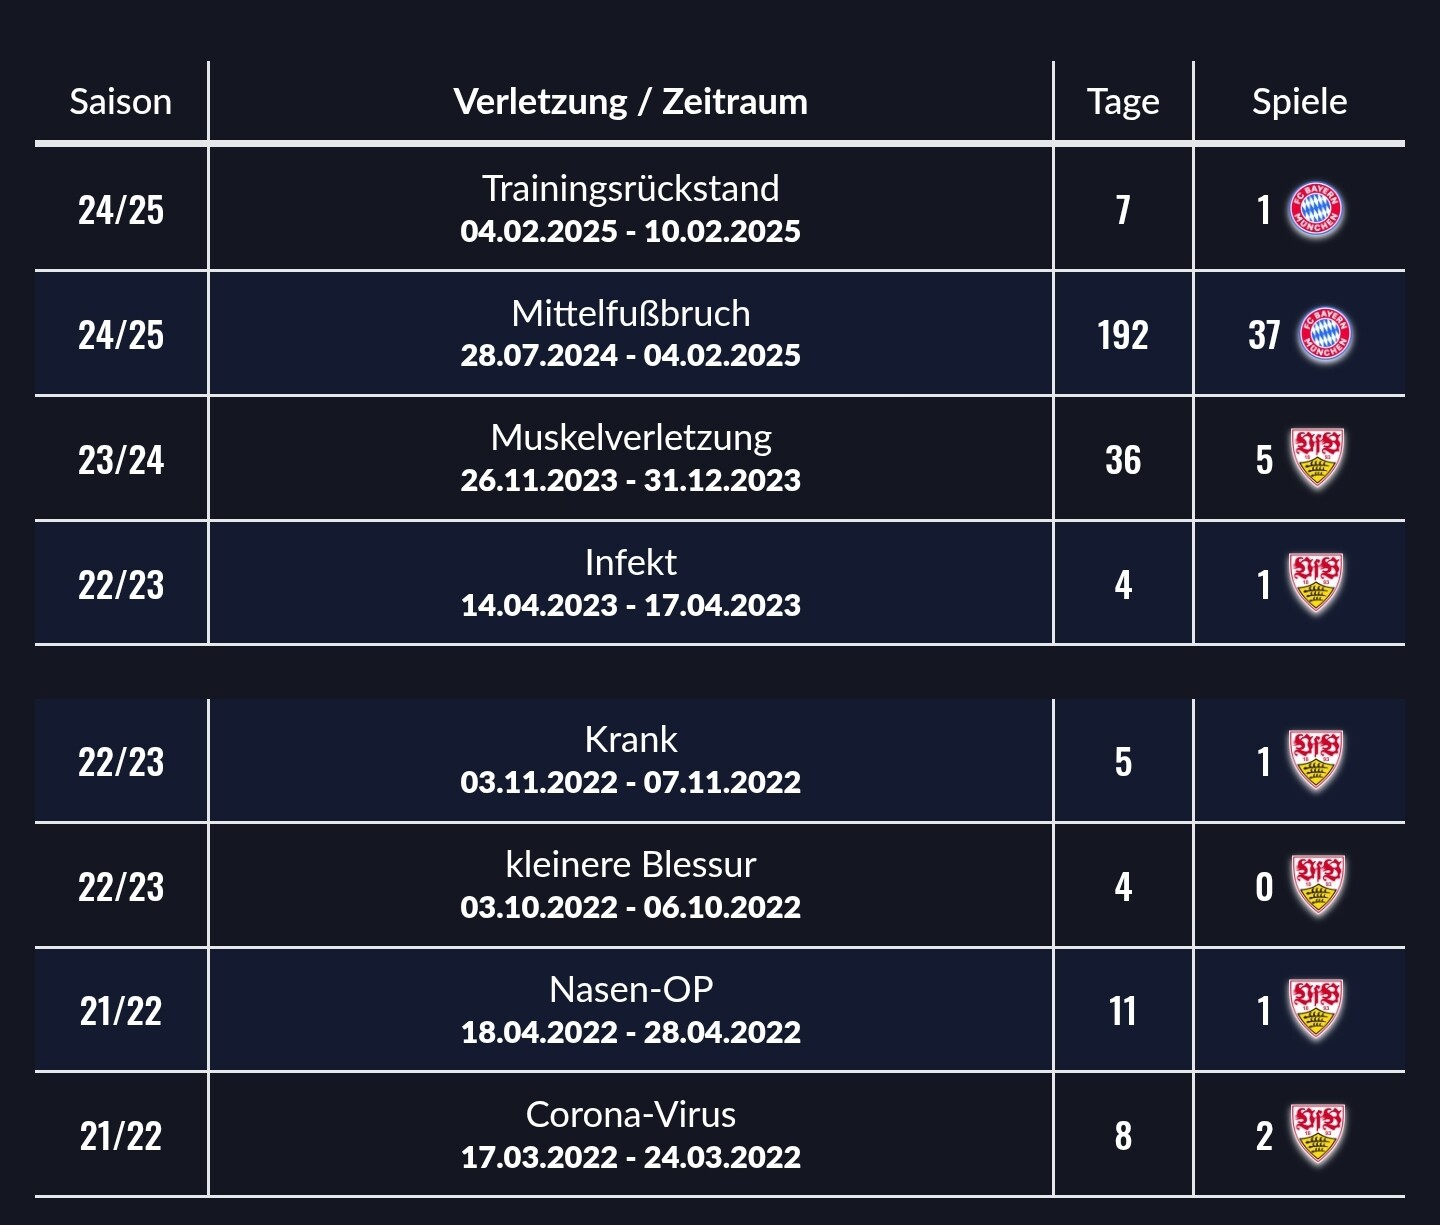Click the Muskelverletzung injury name
Screen dimensions: 1440x1225
pos(631,438)
